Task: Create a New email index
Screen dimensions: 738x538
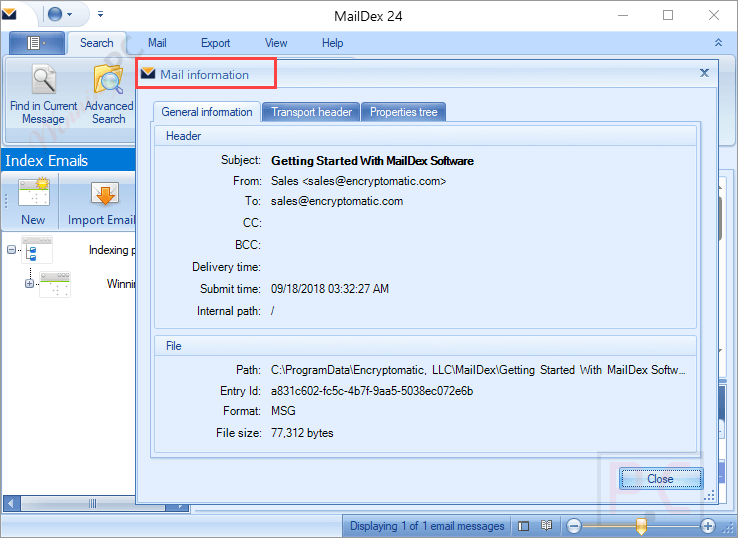Action: (x=33, y=201)
